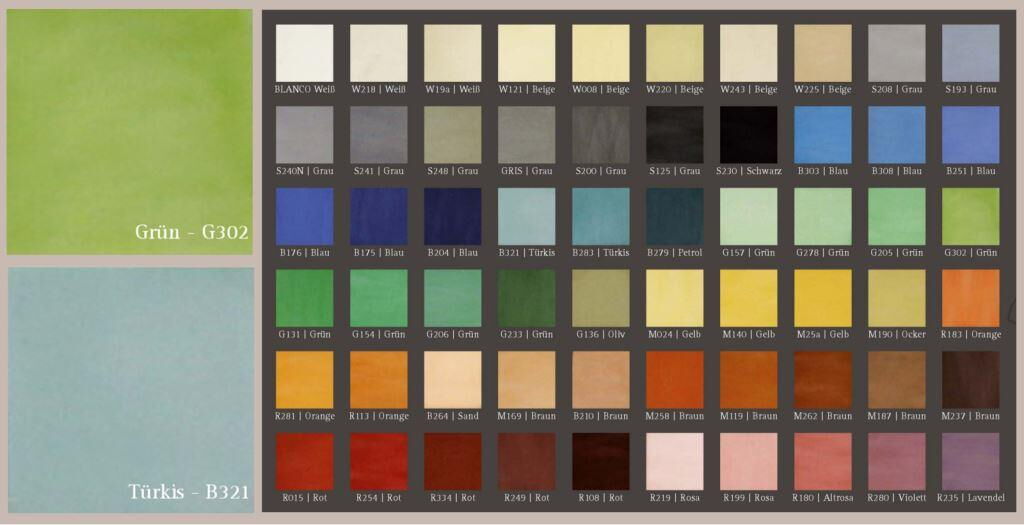Click the B279 Petrol color swatch
This screenshot has width=1024, height=525.
[674, 217]
